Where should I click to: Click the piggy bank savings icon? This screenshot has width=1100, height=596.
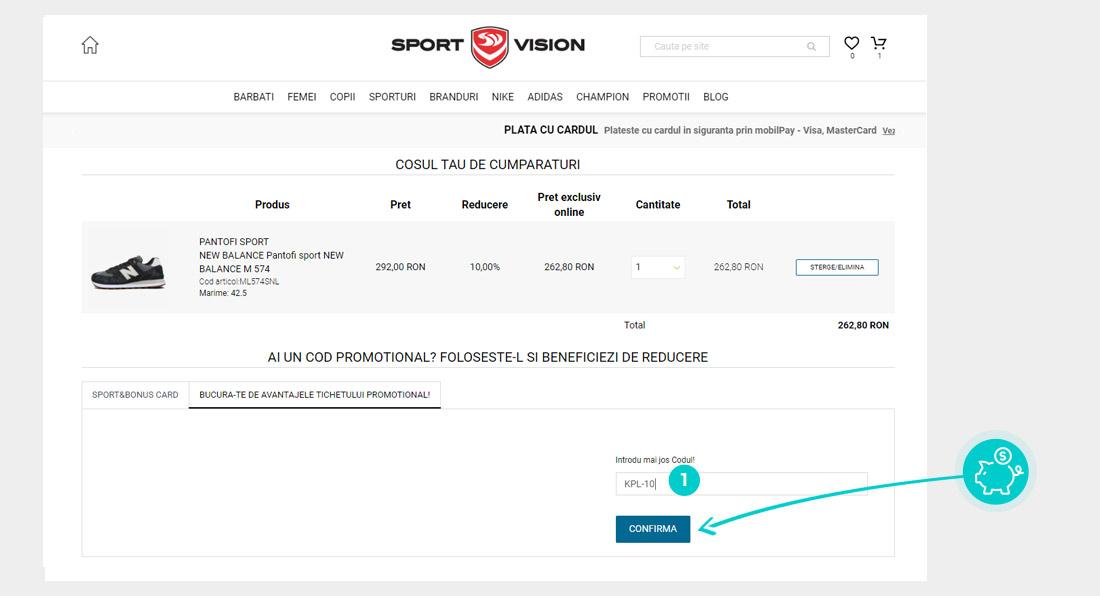point(995,471)
